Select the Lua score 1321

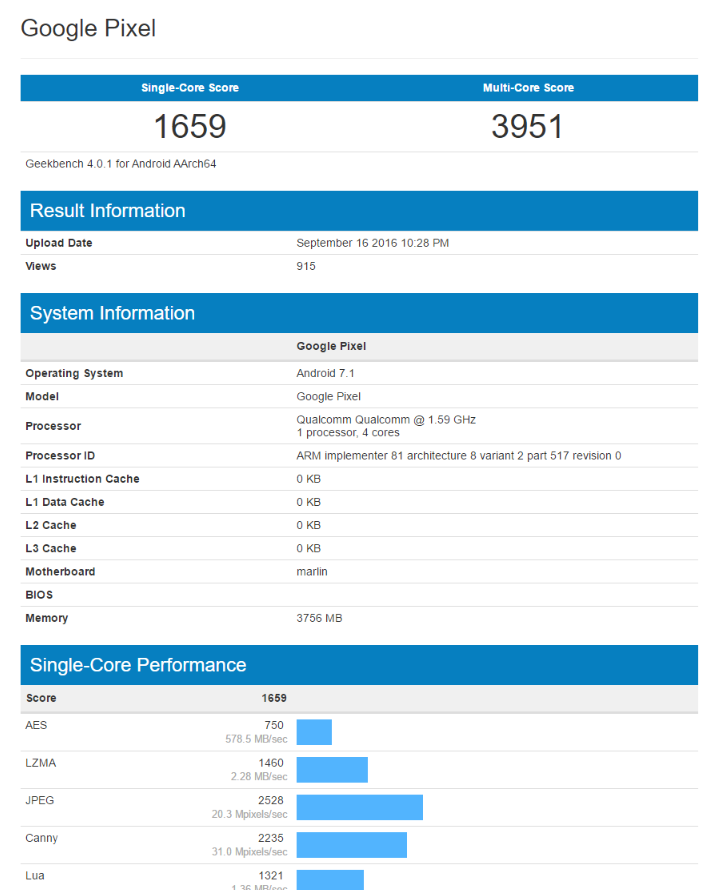[x=271, y=876]
